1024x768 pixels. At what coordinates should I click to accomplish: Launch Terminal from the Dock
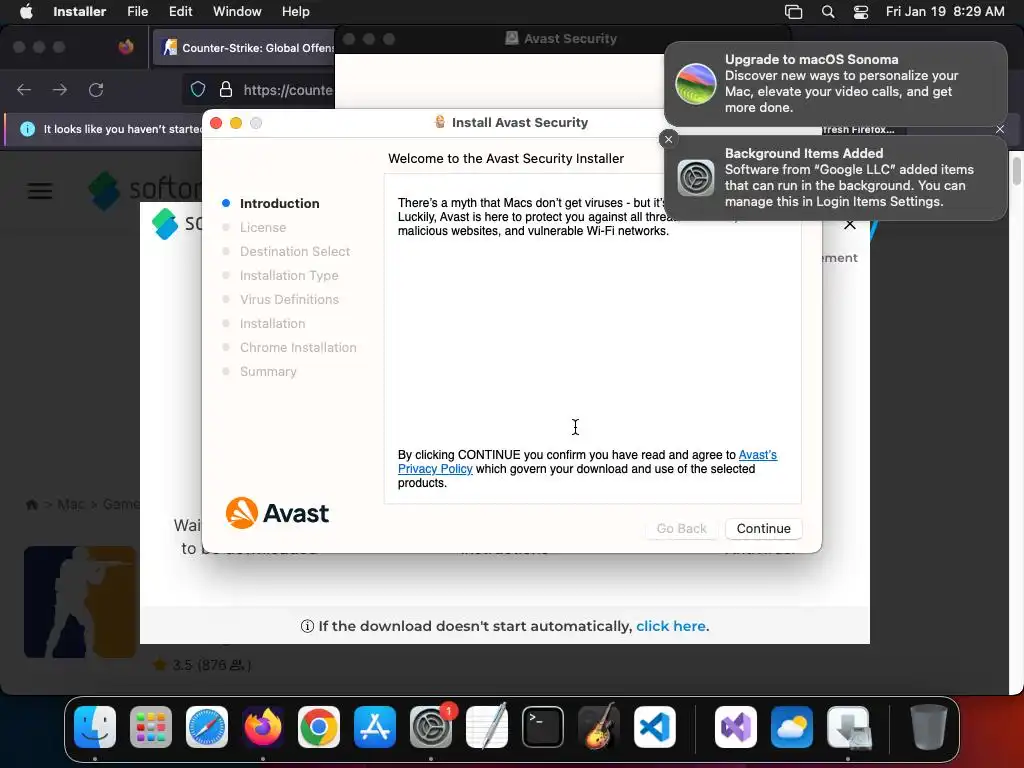click(x=543, y=727)
